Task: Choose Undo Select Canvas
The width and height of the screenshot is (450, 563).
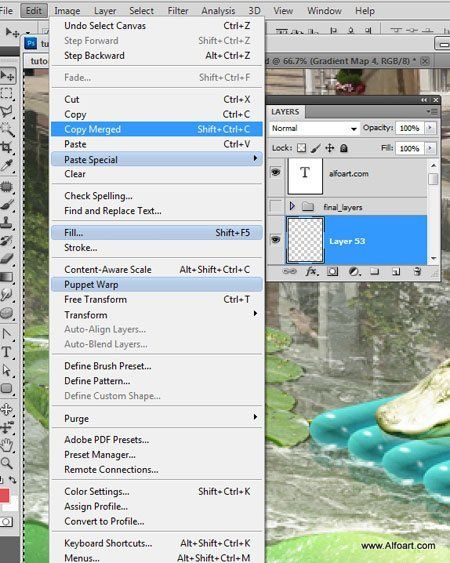Action: (x=157, y=25)
